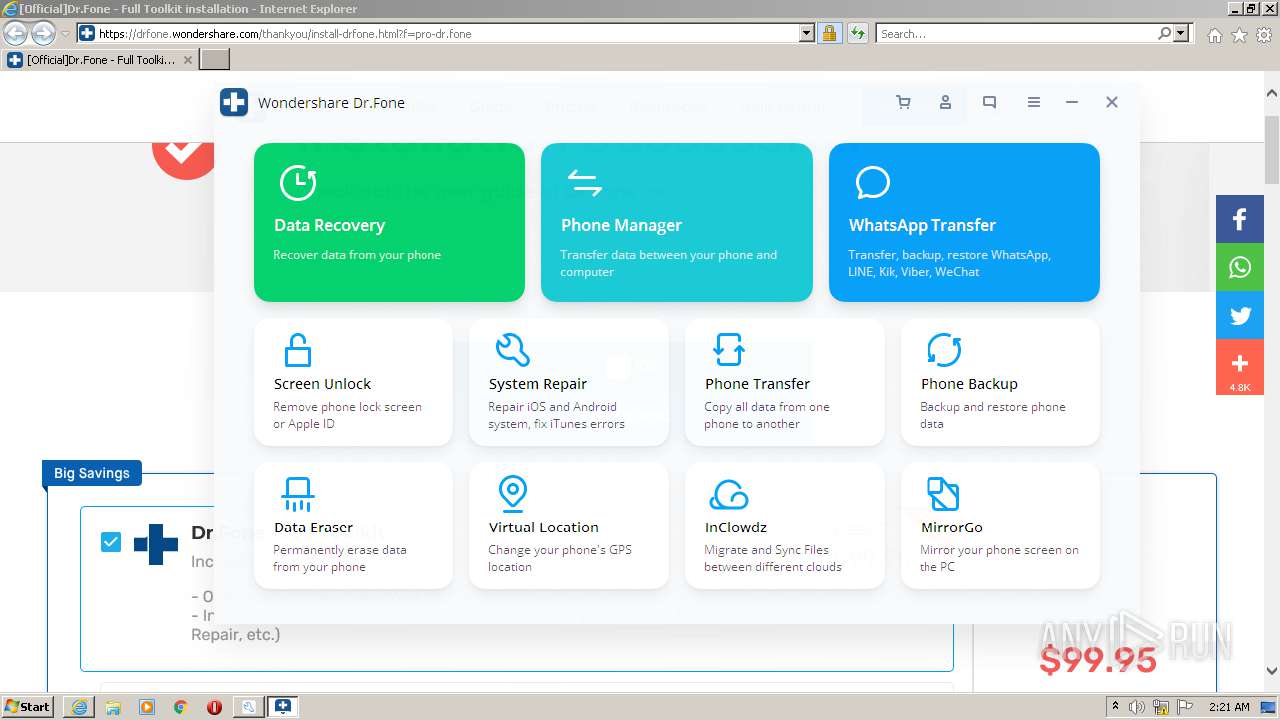This screenshot has width=1280, height=720.
Task: Share page via WhatsApp sidebar button
Action: coord(1240,268)
